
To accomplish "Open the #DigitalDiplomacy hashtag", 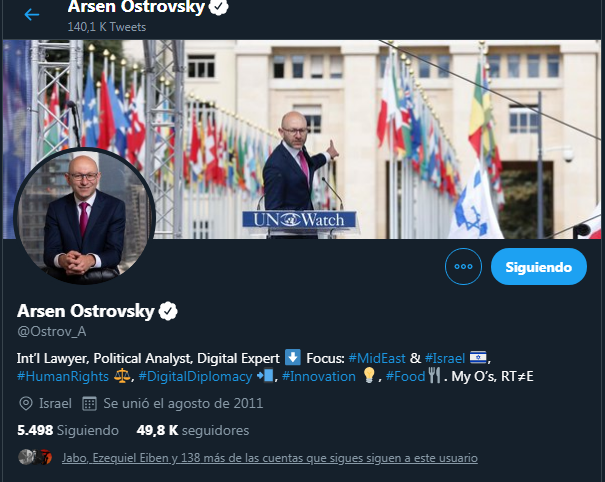I will [195, 376].
